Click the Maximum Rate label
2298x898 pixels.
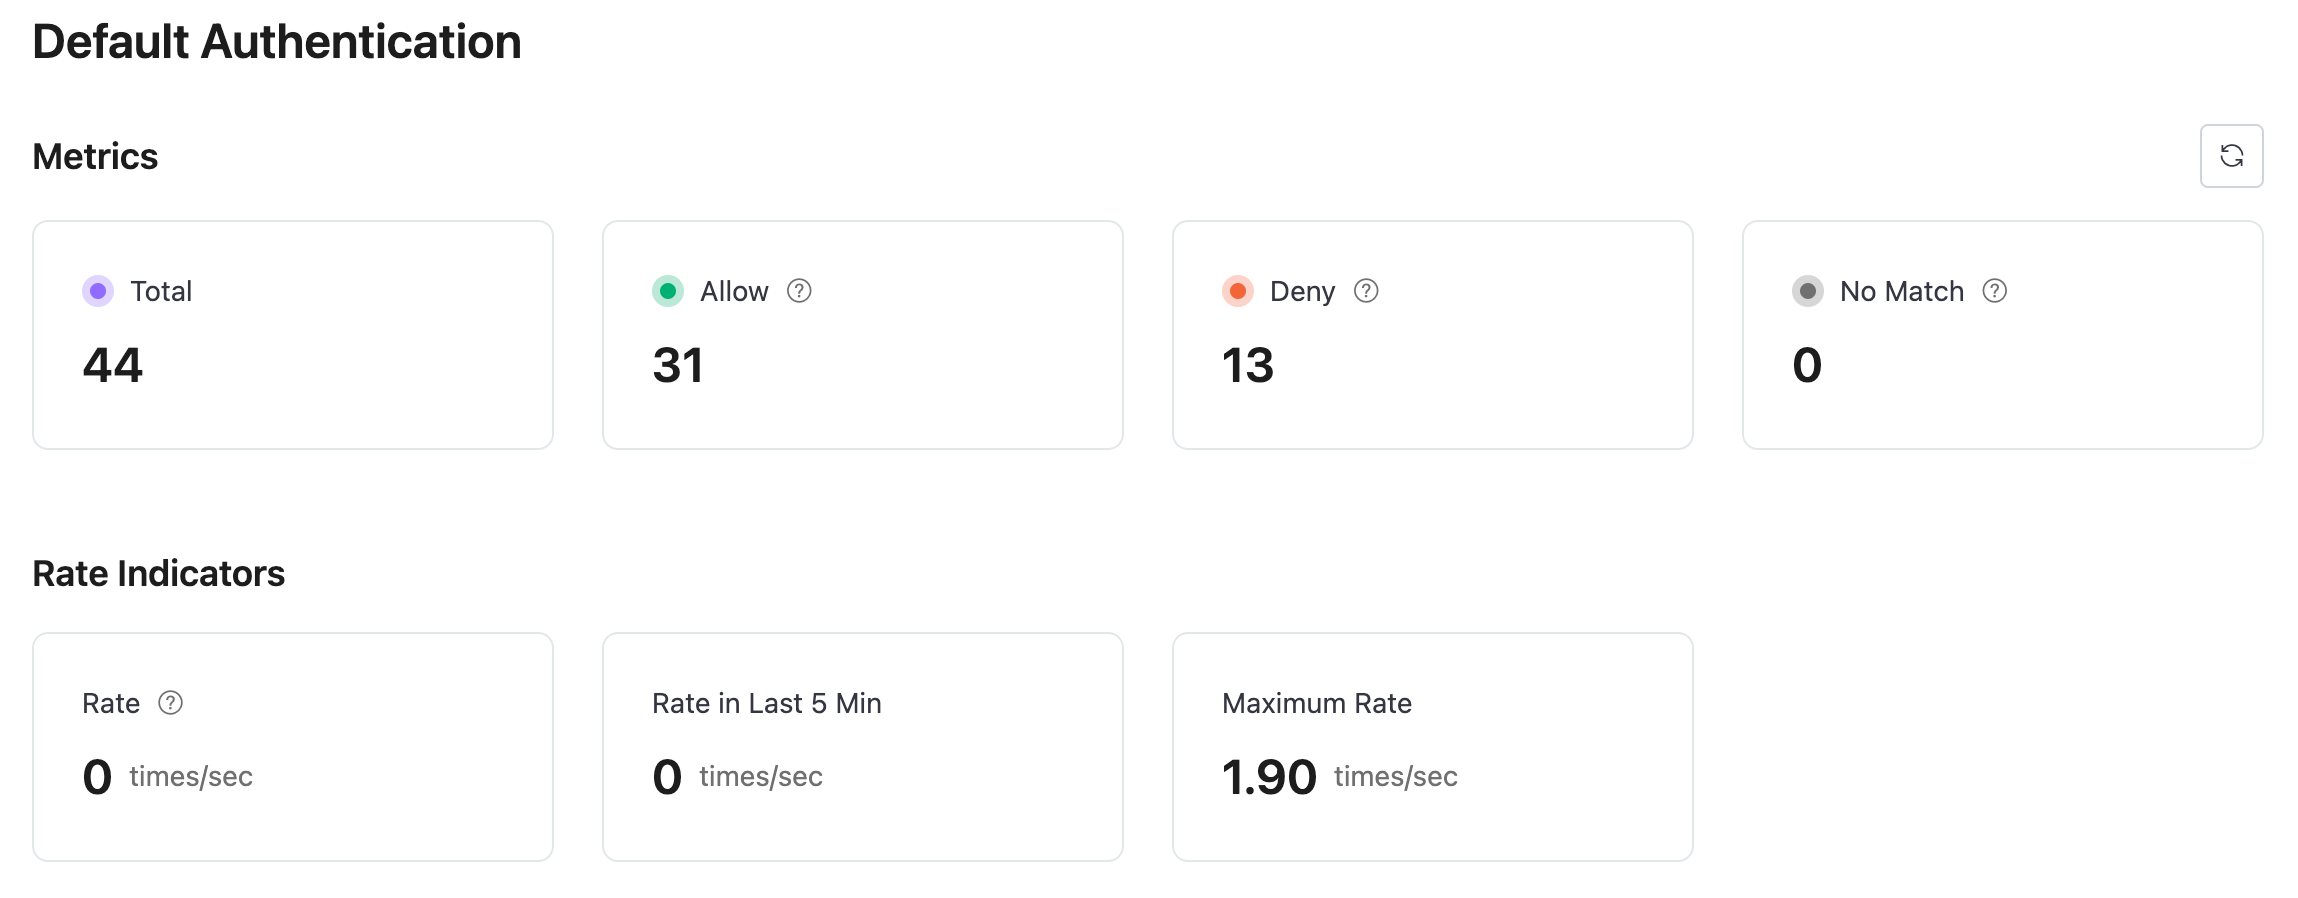tap(1317, 703)
